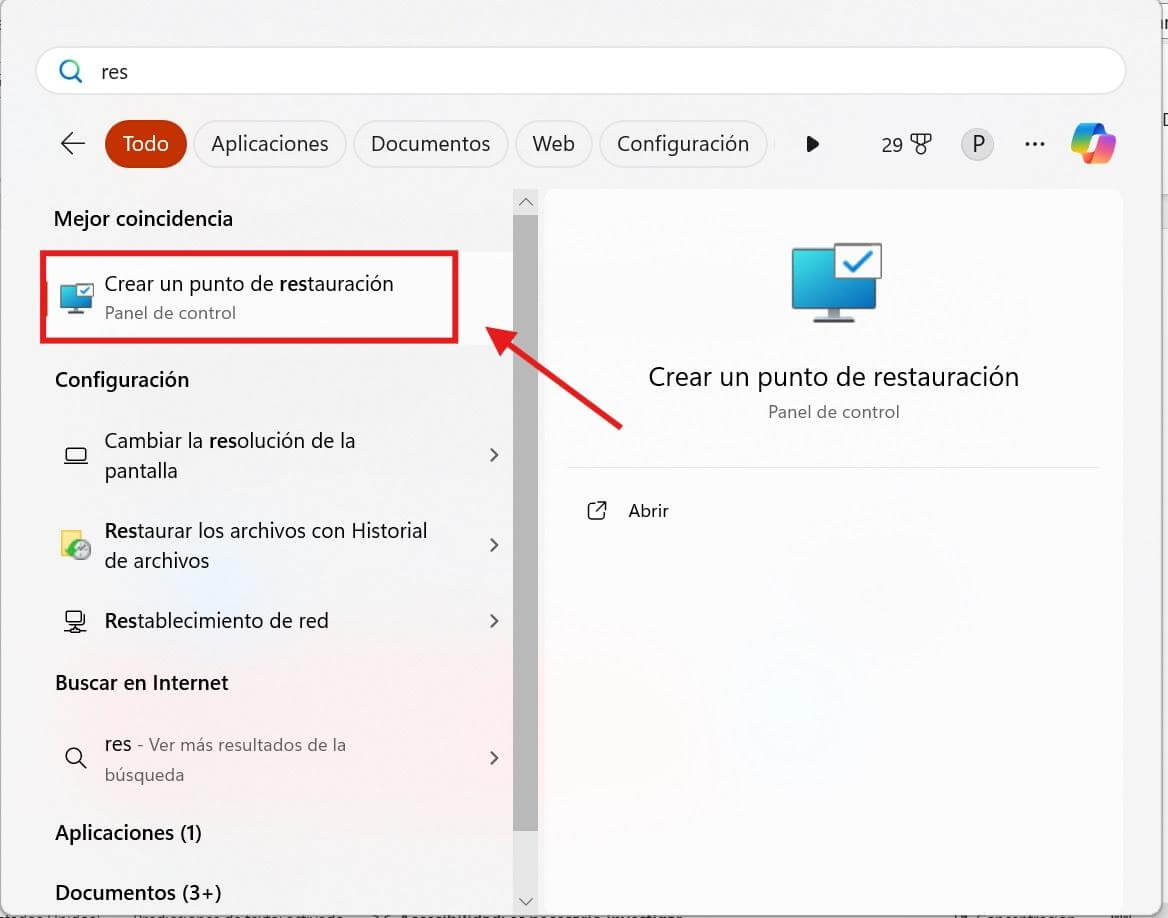Expand Cambiar la resolución de la pantalla options

point(493,455)
